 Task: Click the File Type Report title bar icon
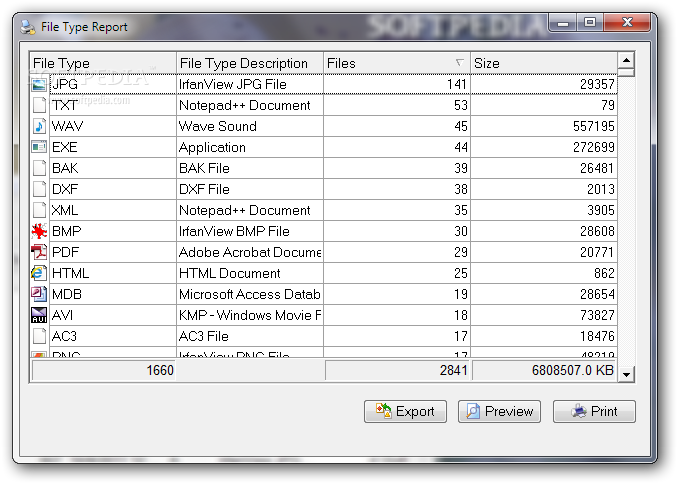tap(28, 27)
